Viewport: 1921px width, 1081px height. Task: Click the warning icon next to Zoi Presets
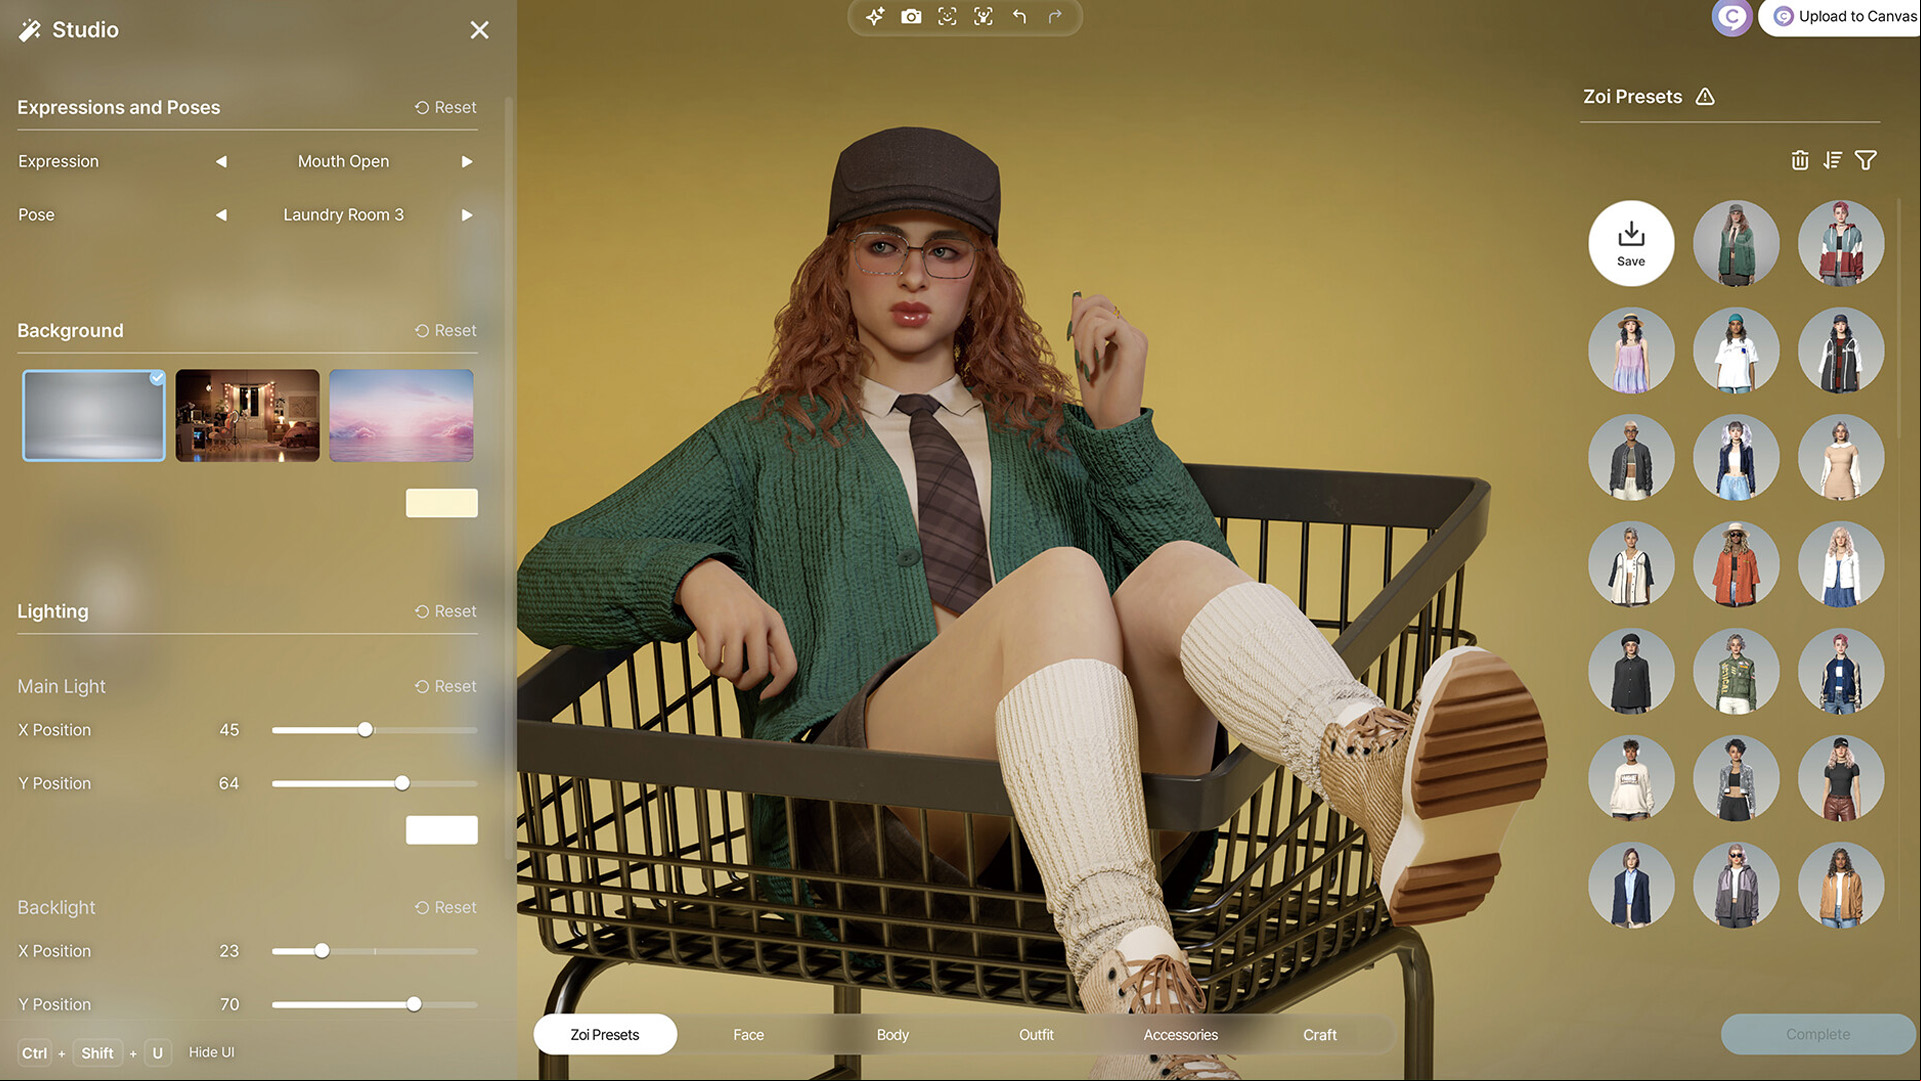click(x=1705, y=97)
